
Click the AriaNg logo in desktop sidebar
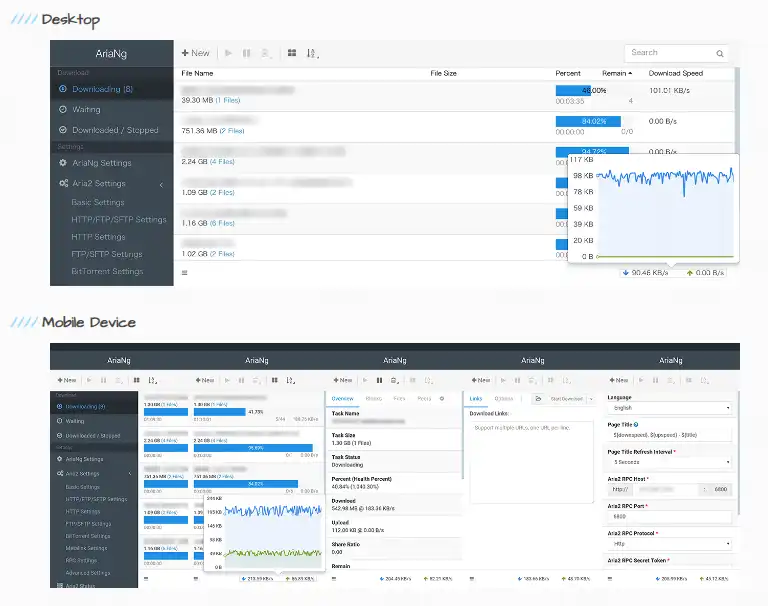[111, 53]
